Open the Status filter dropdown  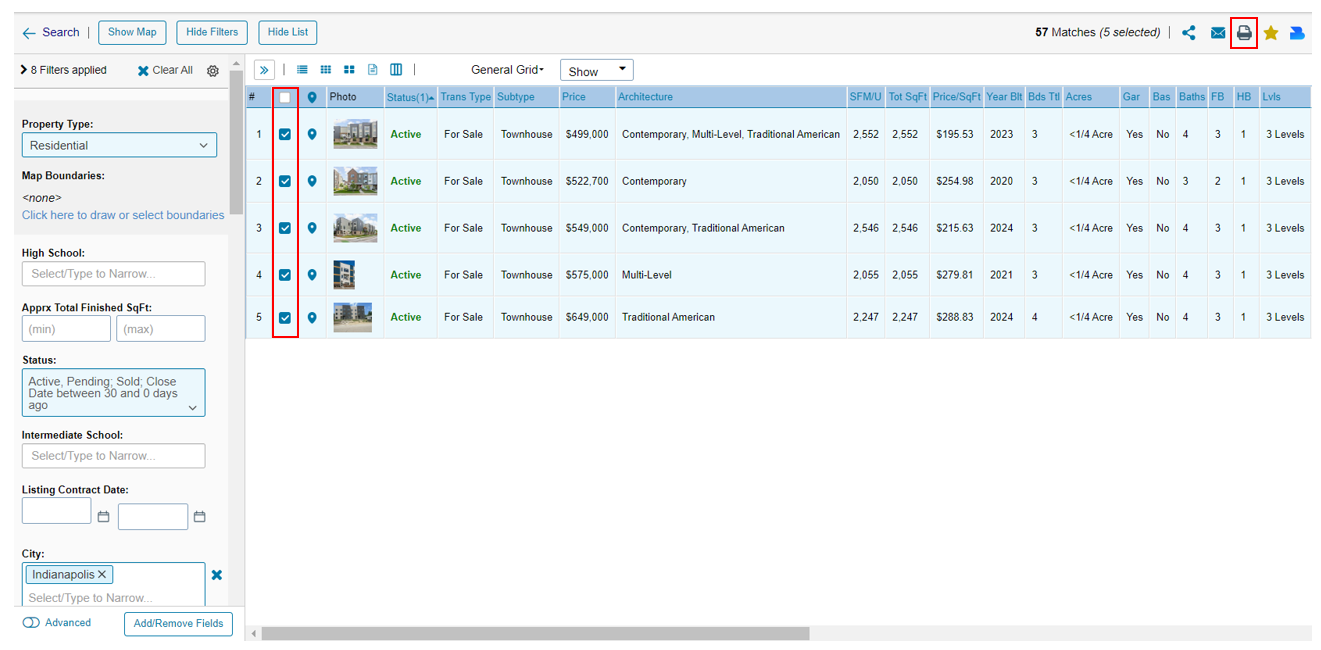[x=113, y=393]
